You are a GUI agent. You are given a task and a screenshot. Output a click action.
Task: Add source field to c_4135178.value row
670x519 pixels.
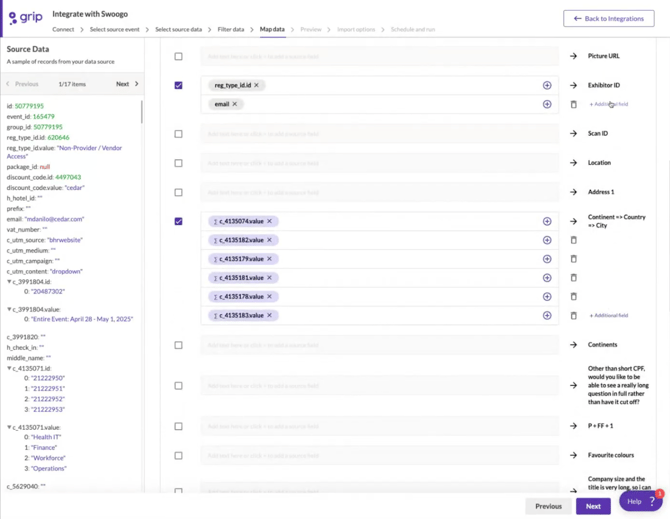(547, 296)
